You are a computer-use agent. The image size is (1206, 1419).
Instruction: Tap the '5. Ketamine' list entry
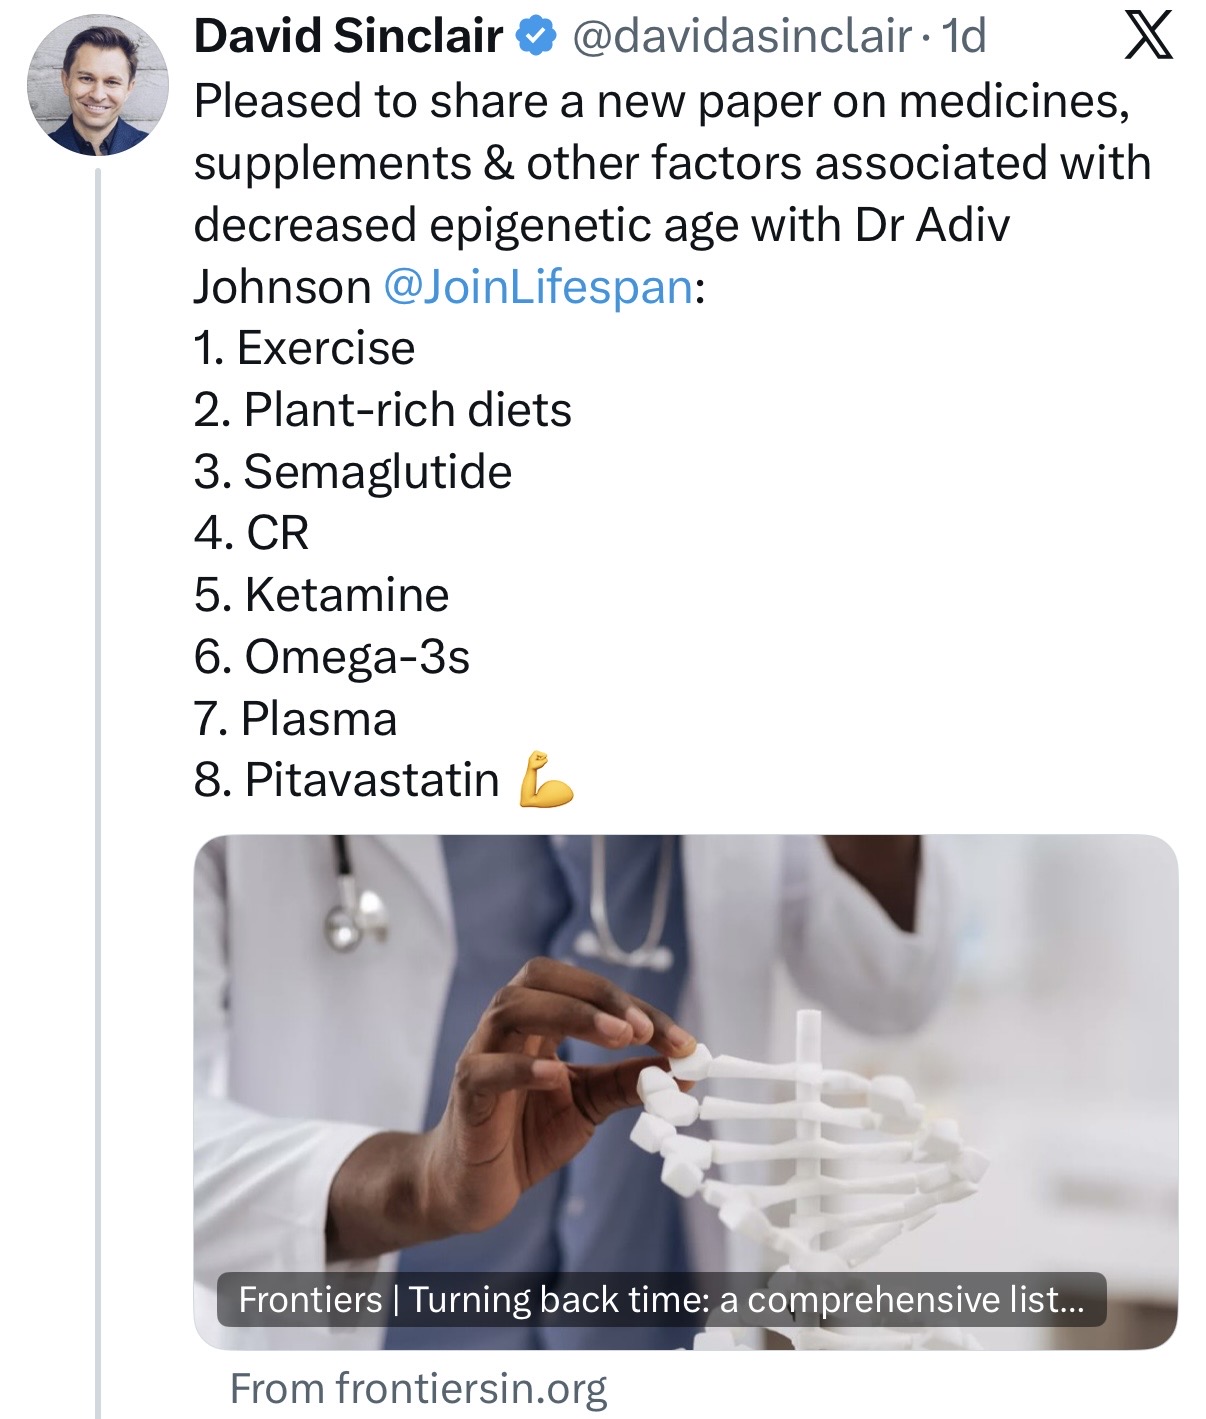[321, 595]
